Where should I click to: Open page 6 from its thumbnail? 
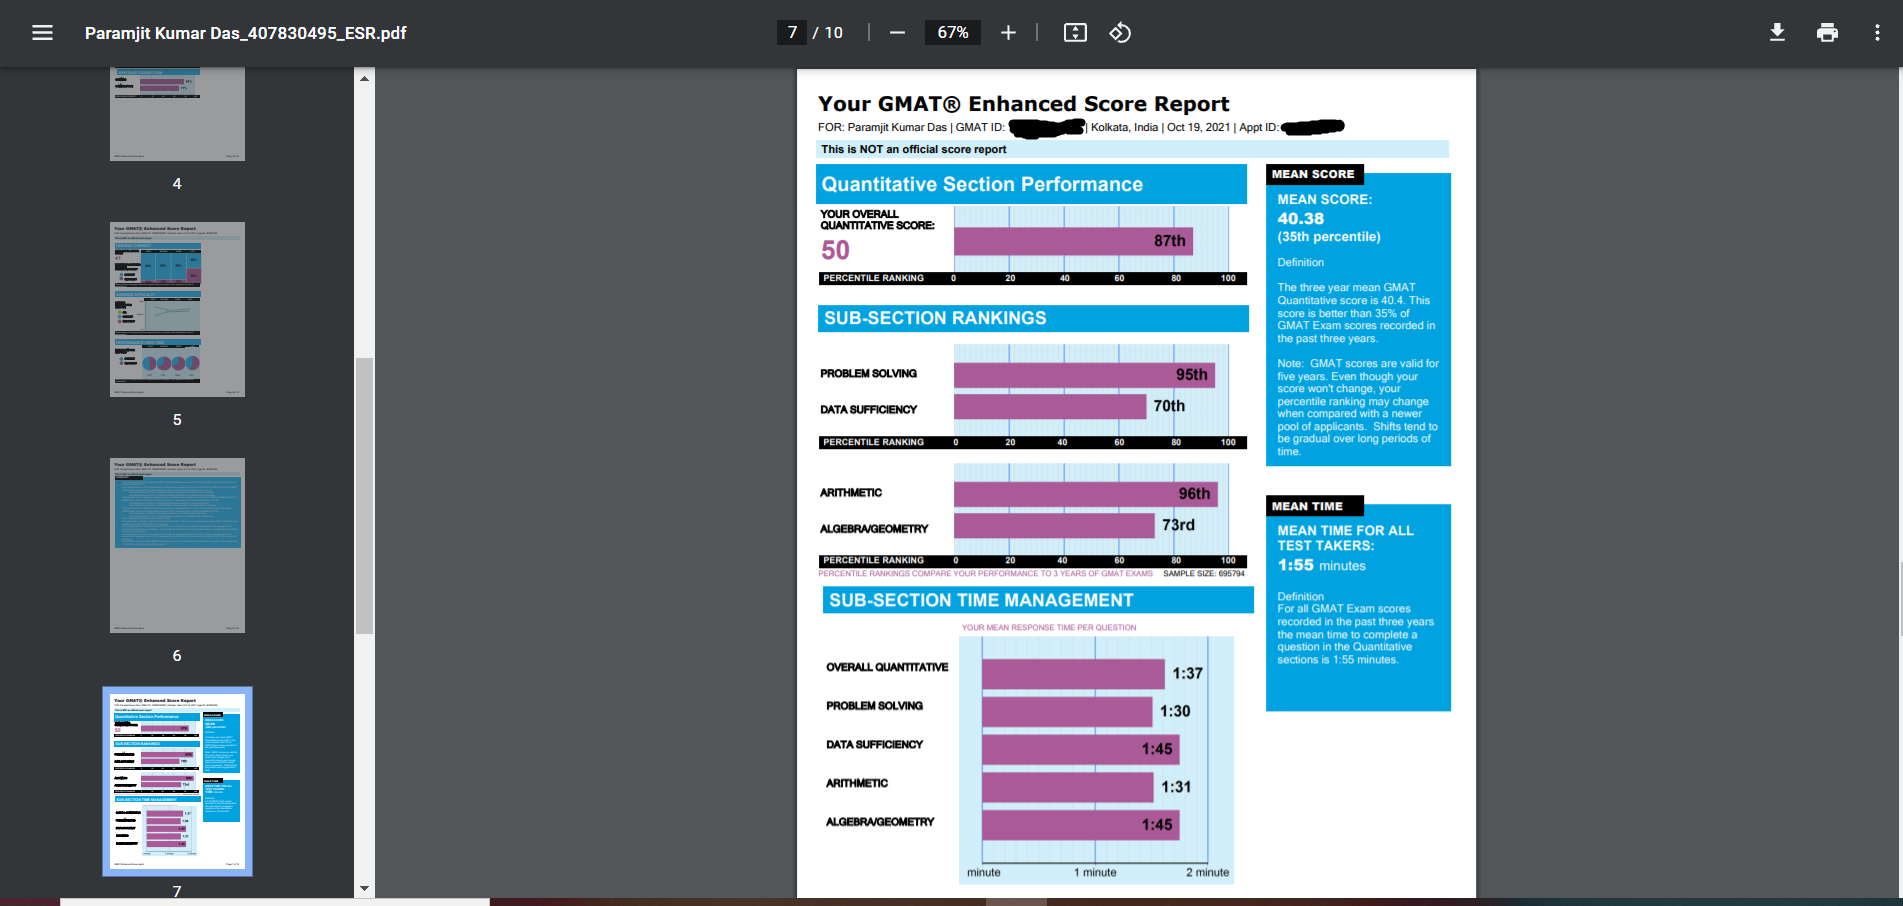tap(176, 545)
